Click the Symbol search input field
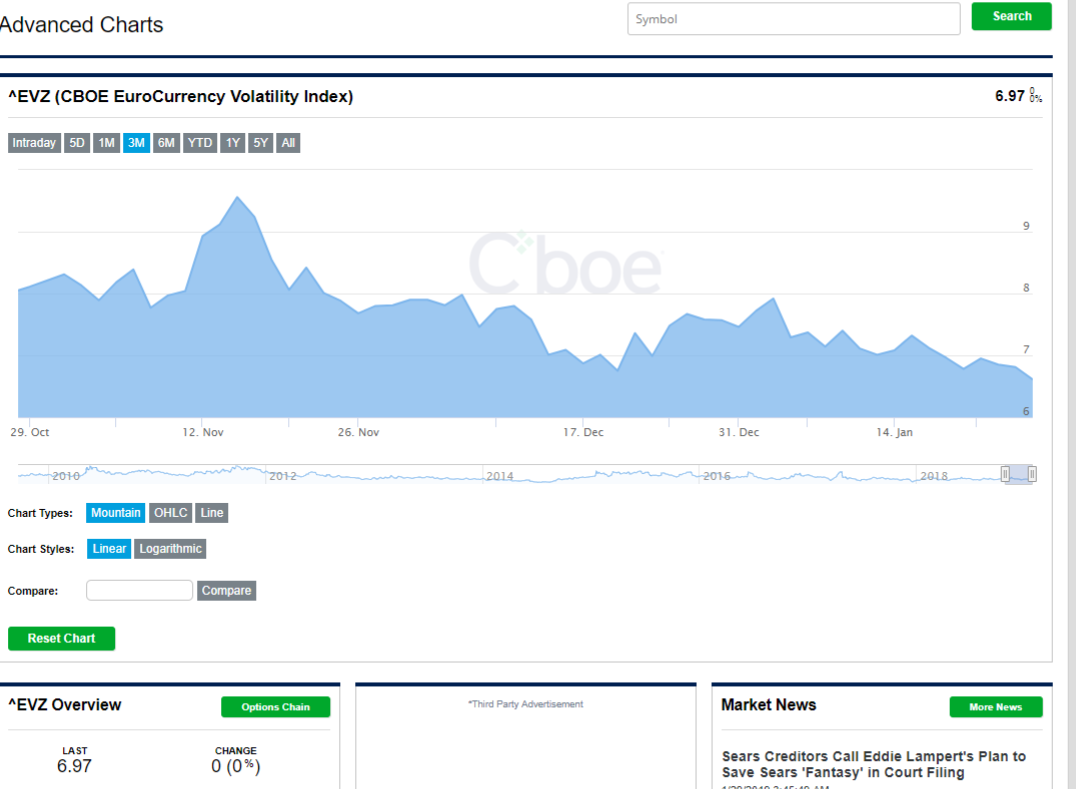 [x=793, y=19]
